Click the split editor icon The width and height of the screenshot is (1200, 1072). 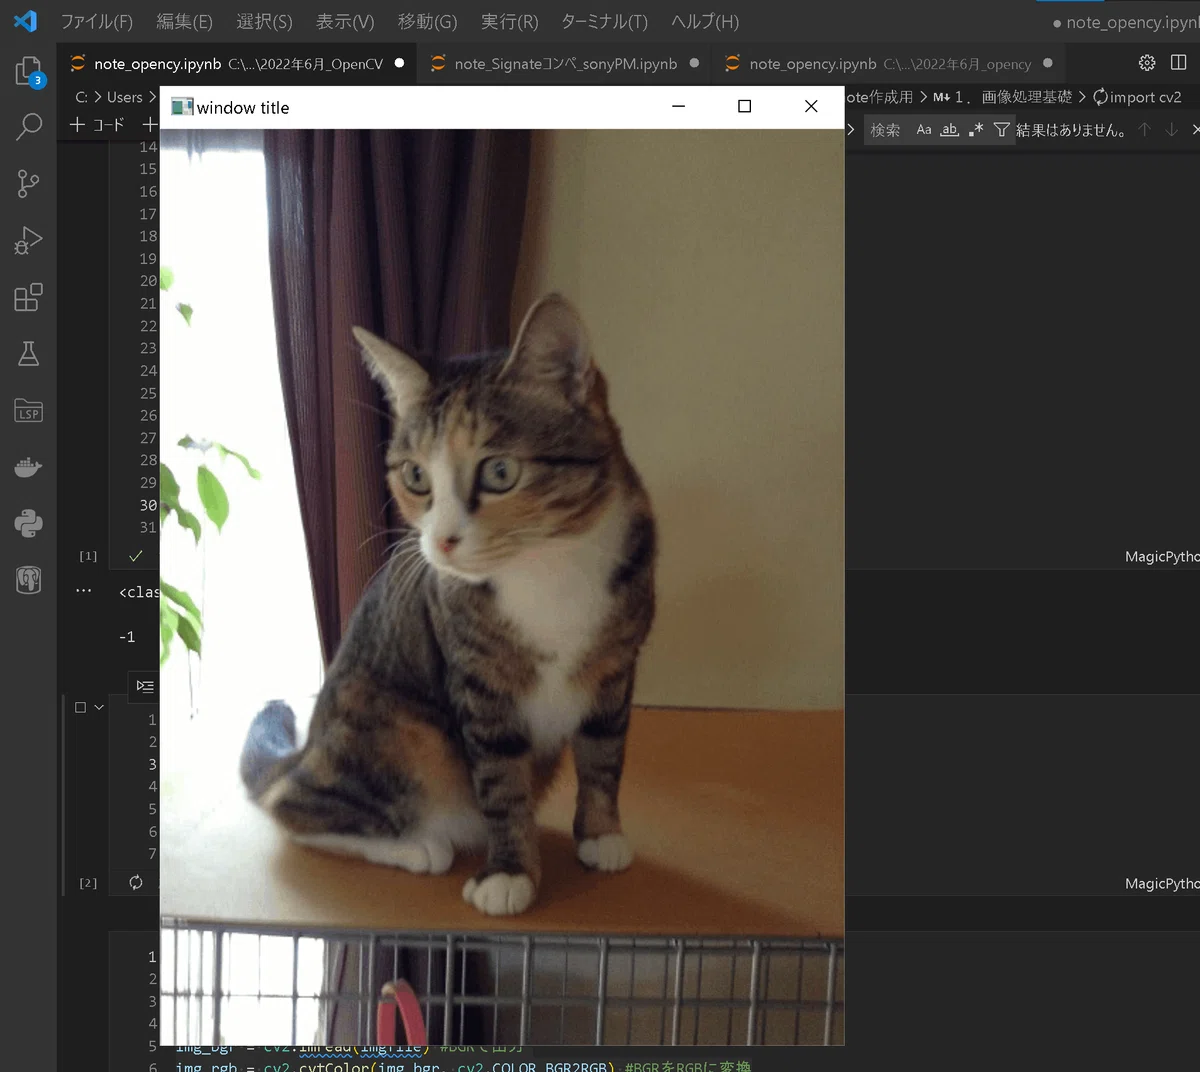1179,63
